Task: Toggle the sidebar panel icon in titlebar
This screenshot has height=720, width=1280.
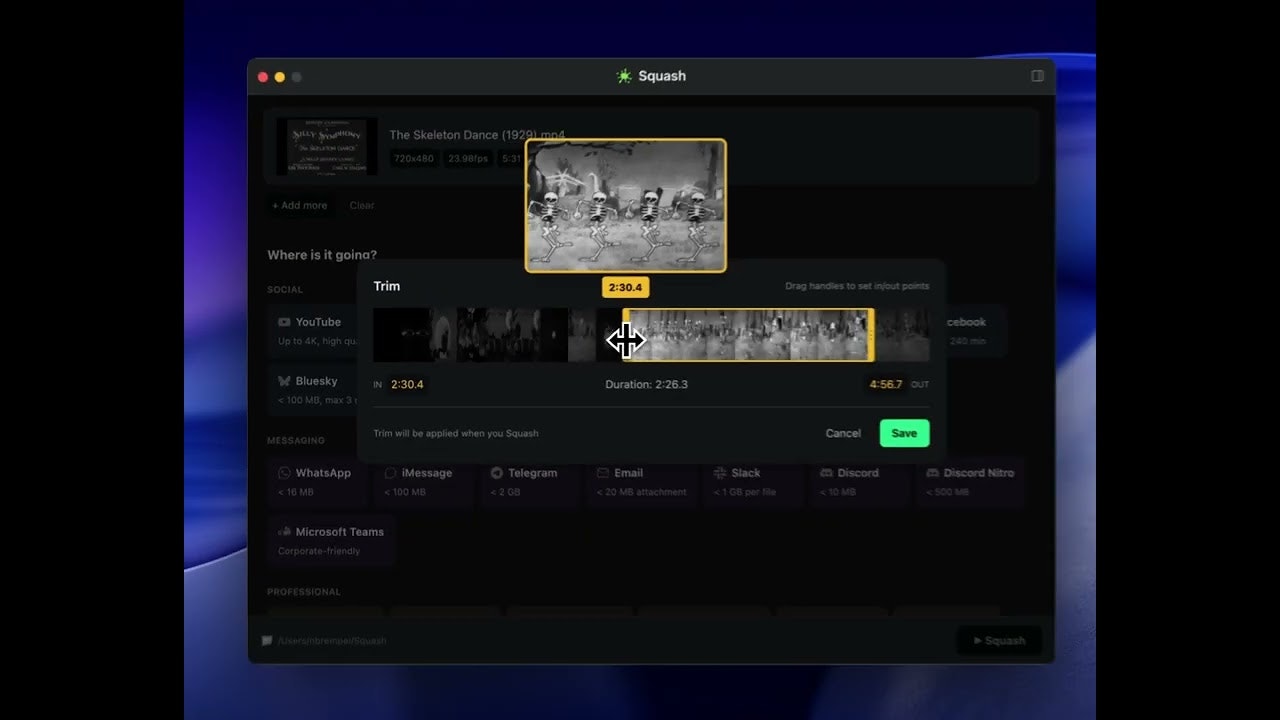Action: coord(1037,76)
